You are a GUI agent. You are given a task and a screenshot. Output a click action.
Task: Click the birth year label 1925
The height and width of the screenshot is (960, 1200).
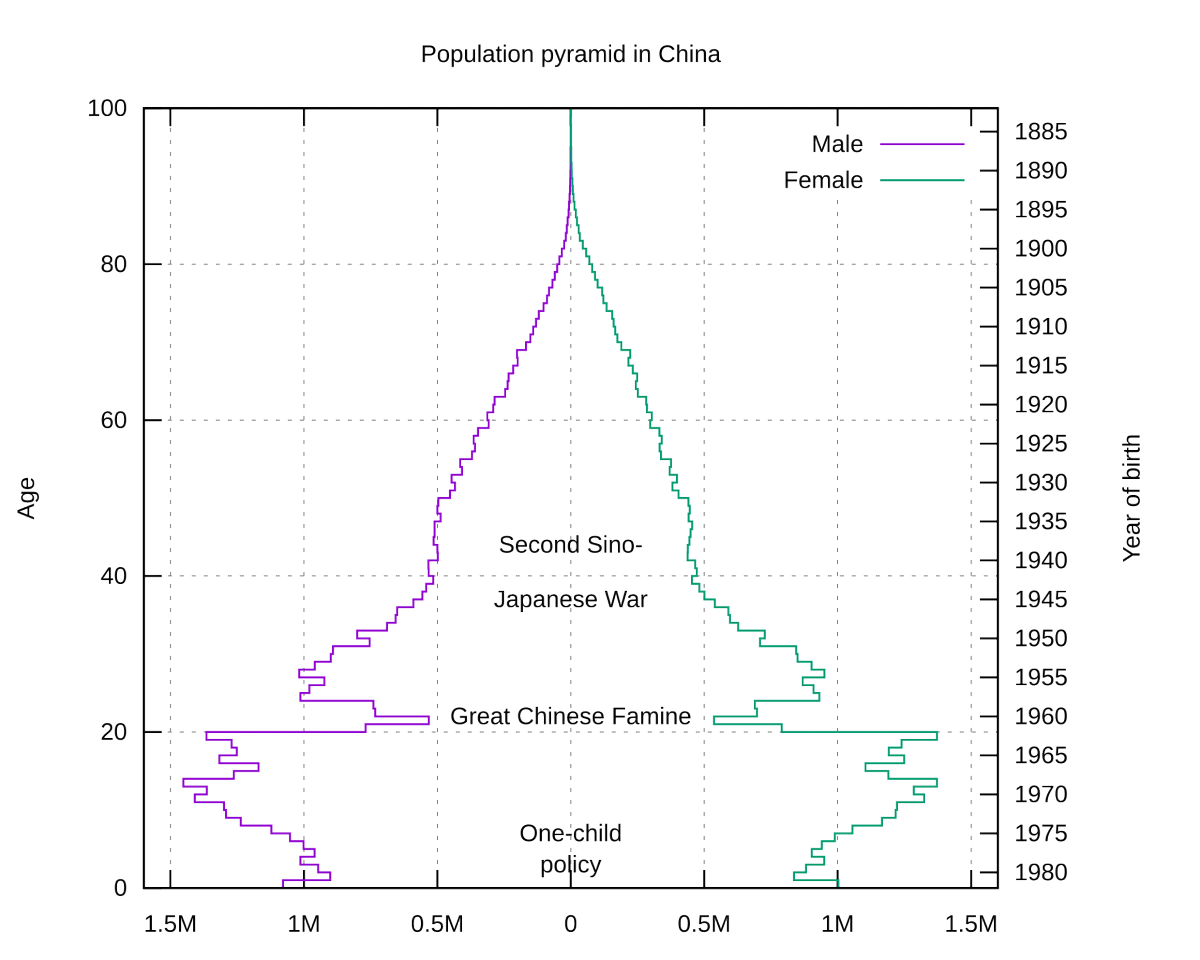click(1041, 444)
